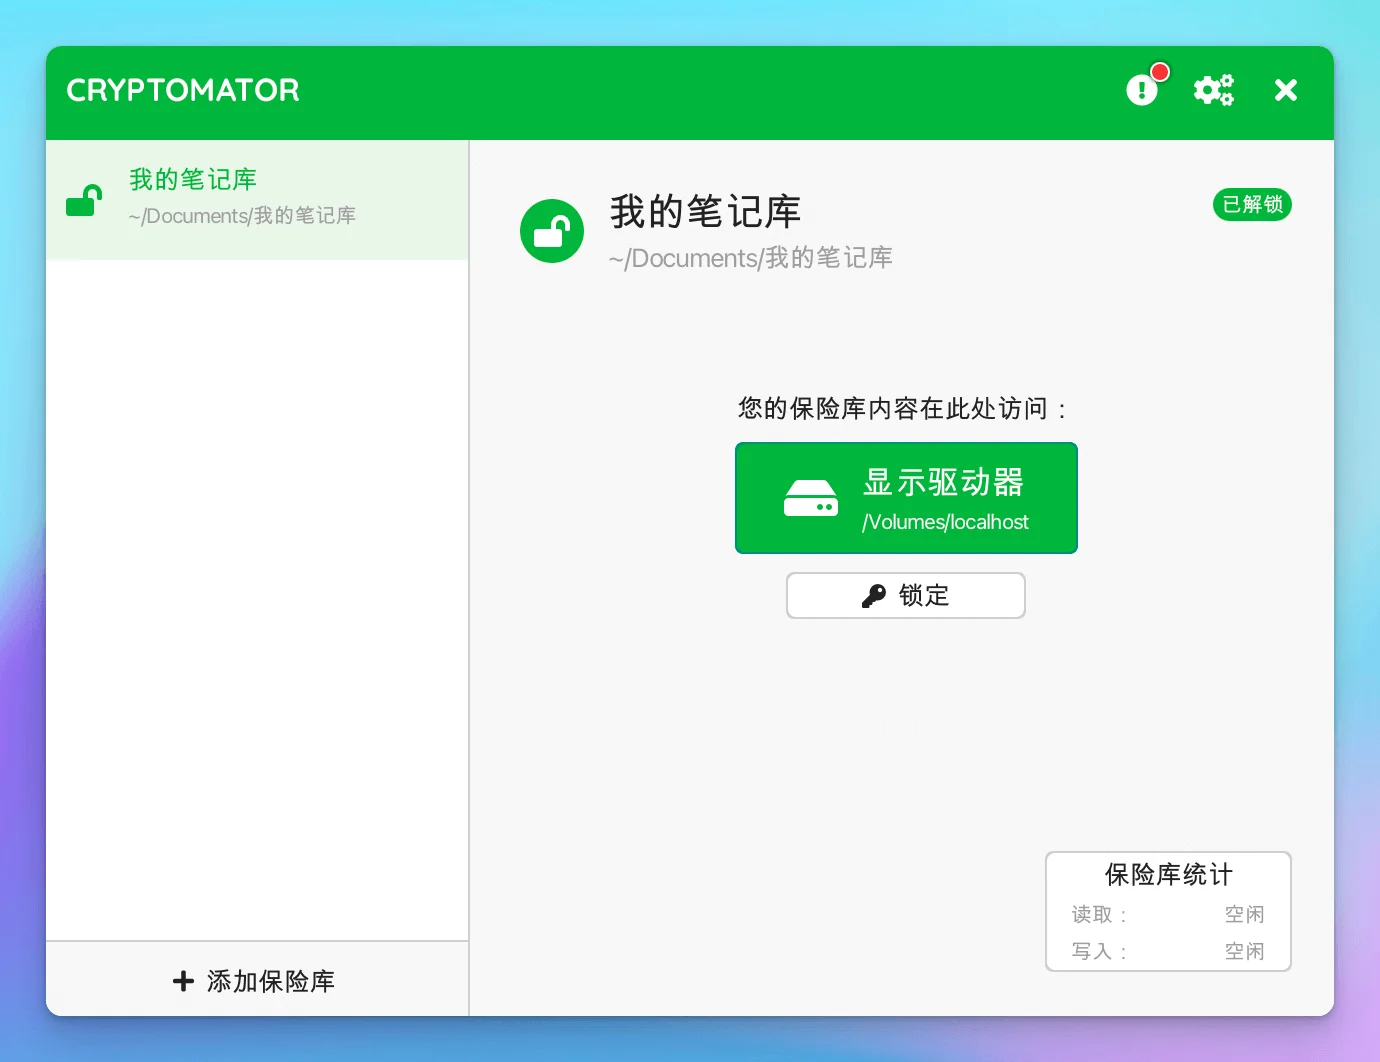Open preferences via the gears icon
1380x1062 pixels.
(x=1214, y=90)
